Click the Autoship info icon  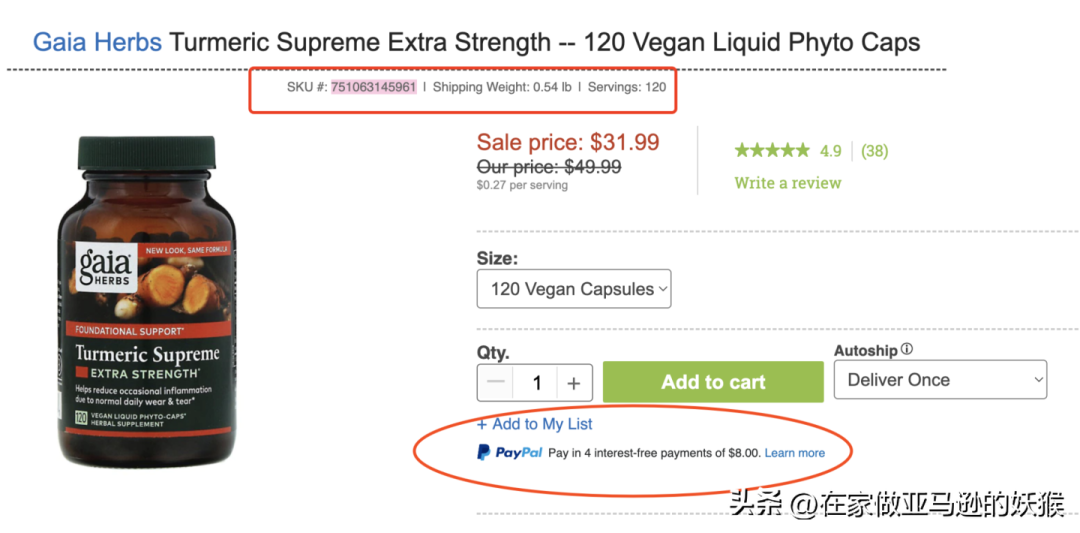tap(906, 350)
